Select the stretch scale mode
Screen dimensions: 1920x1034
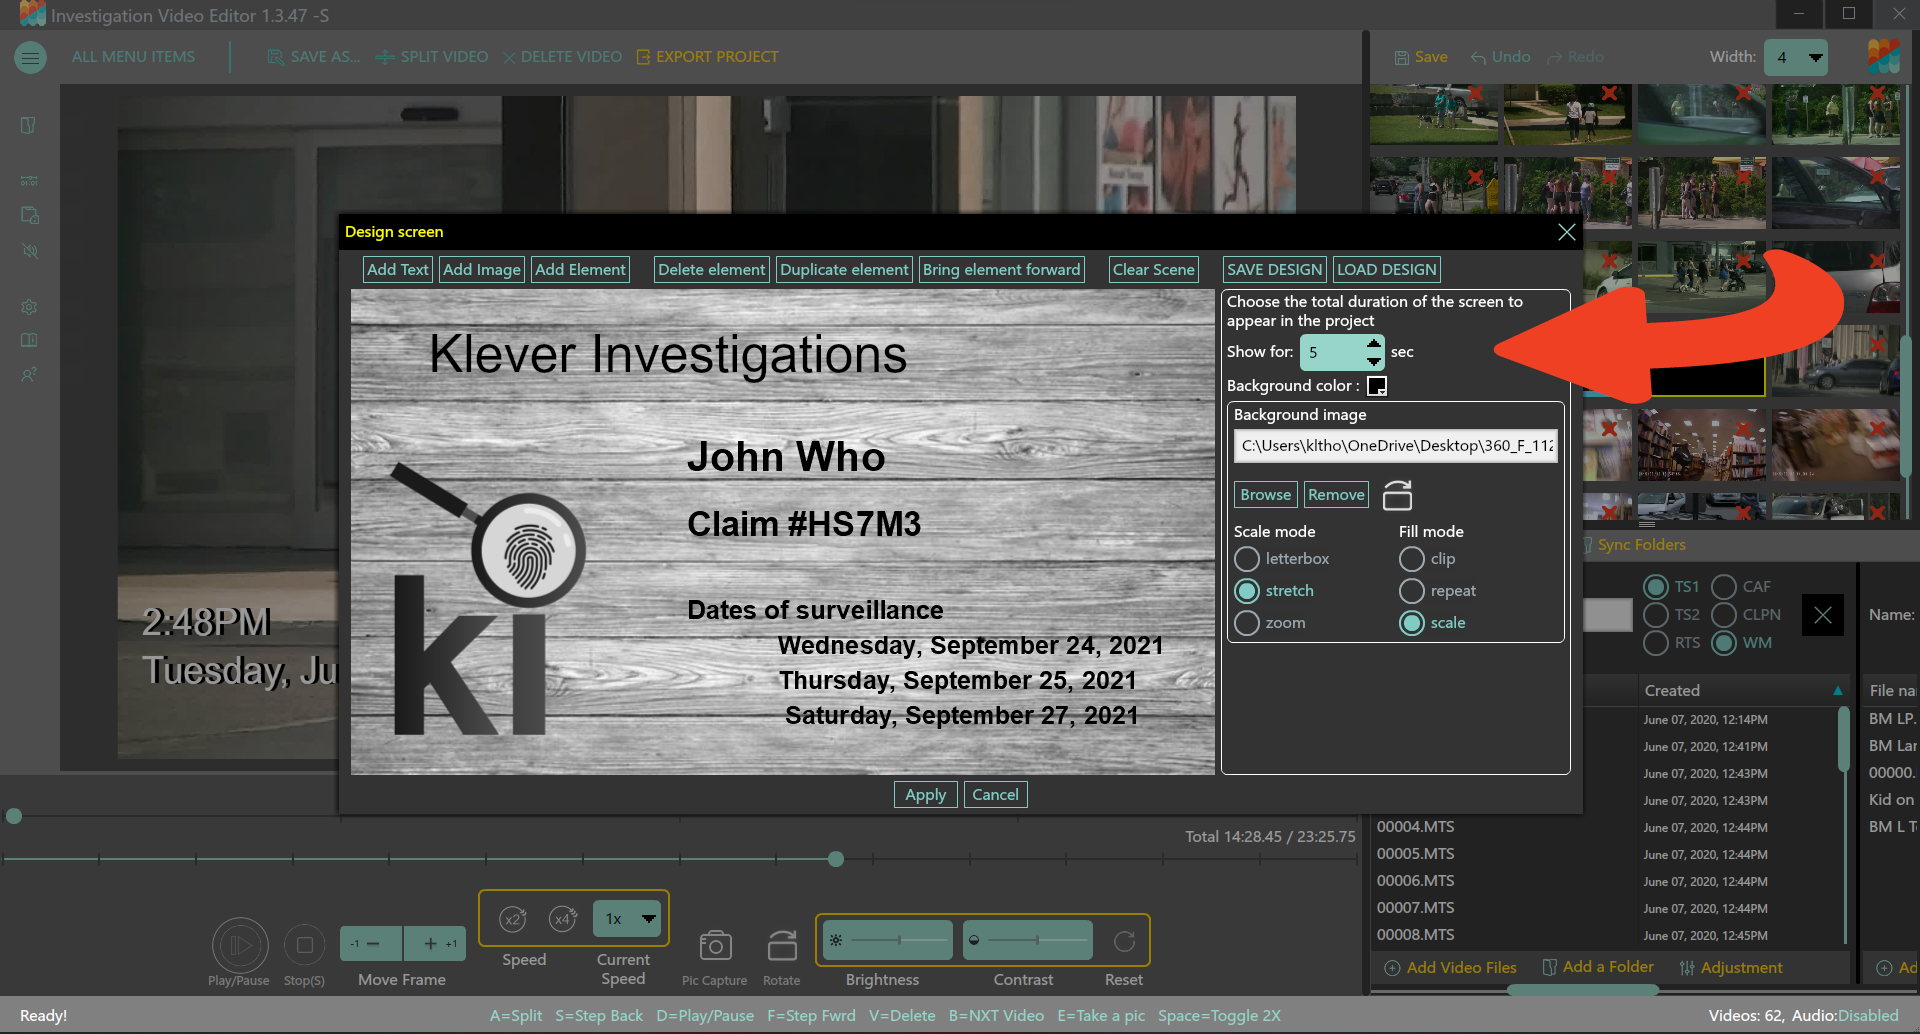click(1247, 590)
